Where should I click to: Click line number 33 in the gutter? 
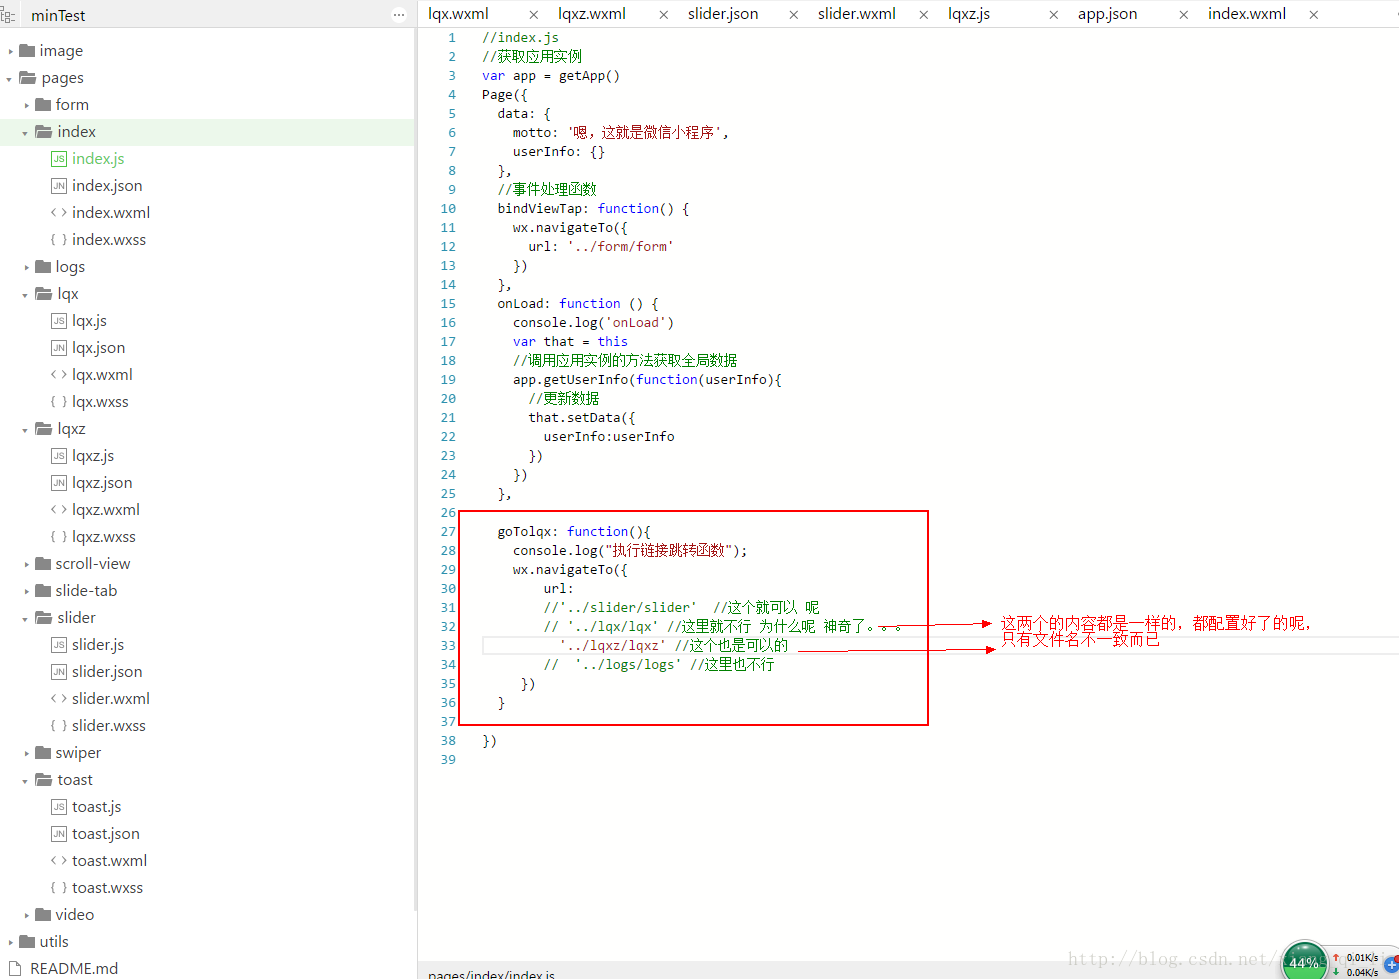[x=448, y=646]
